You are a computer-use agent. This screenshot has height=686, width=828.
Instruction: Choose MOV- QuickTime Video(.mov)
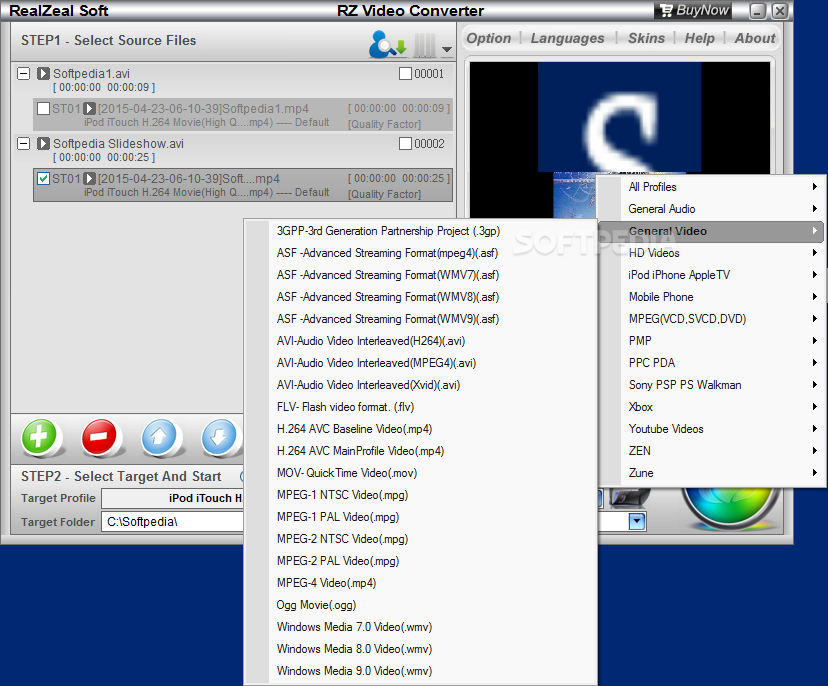pyautogui.click(x=421, y=473)
